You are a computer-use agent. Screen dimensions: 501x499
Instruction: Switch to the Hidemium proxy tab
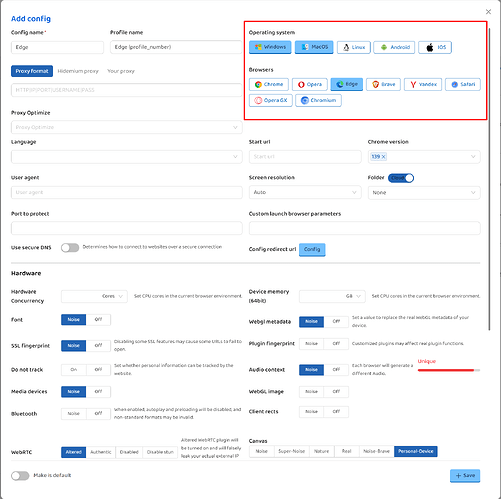click(x=78, y=71)
